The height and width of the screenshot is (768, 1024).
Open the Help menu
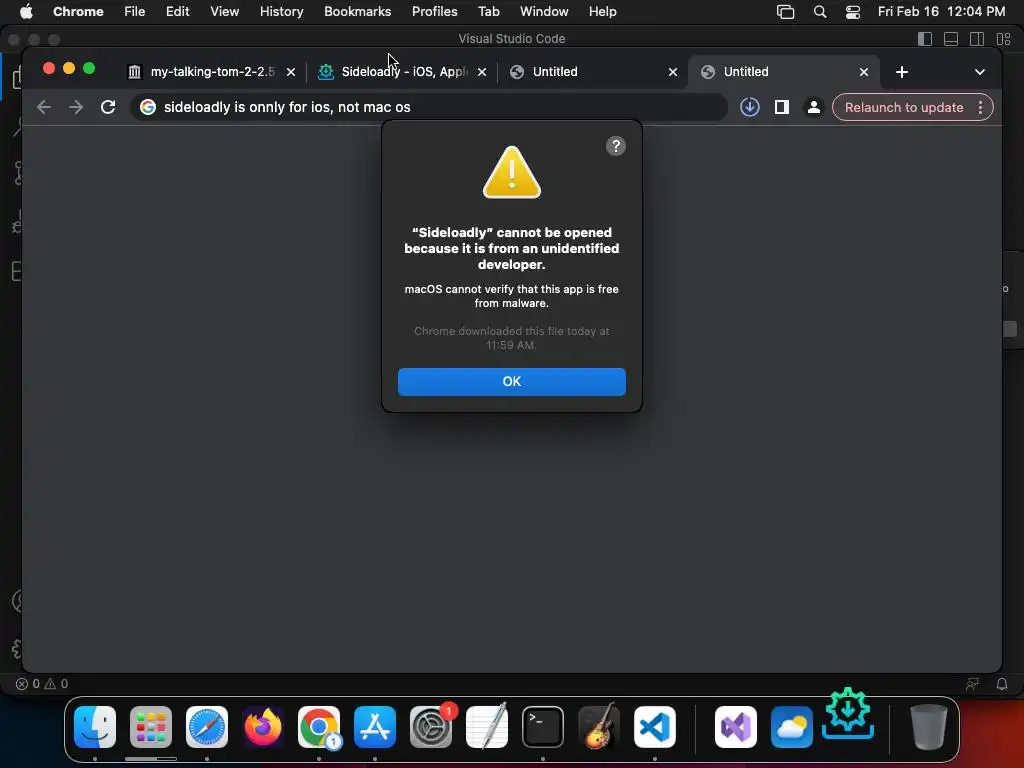click(x=602, y=12)
